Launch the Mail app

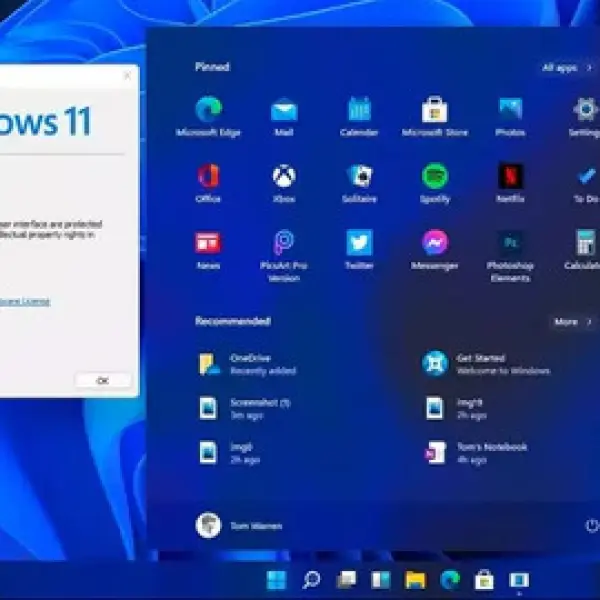pos(284,110)
